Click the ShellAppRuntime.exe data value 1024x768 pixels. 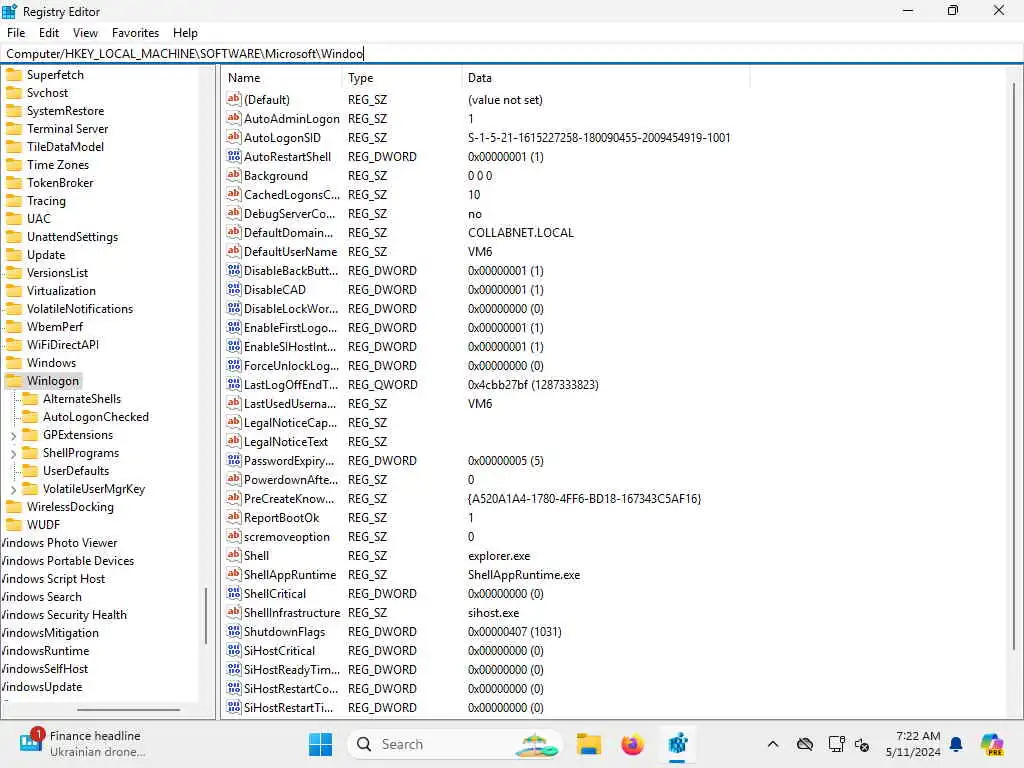[x=524, y=575]
